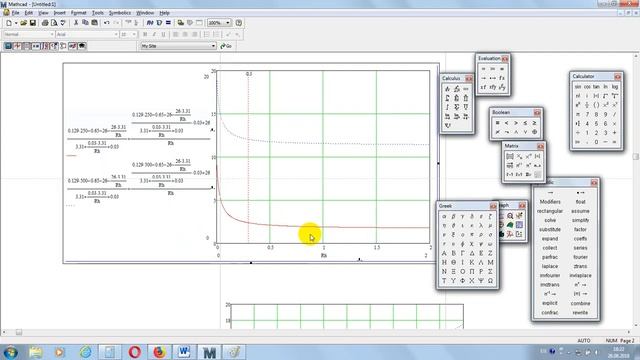Toggle Bold formatting button
This screenshot has width=640, height=360.
pos(145,35)
